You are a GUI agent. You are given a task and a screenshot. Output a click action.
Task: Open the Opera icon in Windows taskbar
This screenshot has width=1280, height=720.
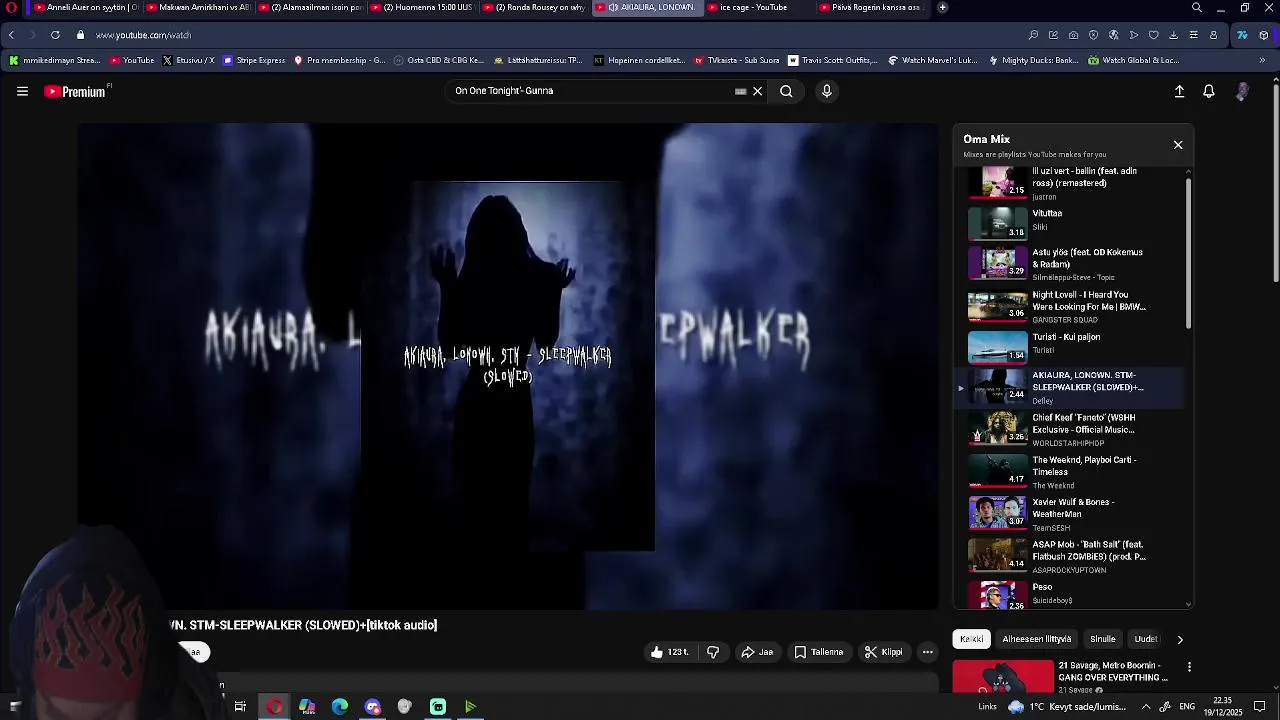tap(274, 707)
